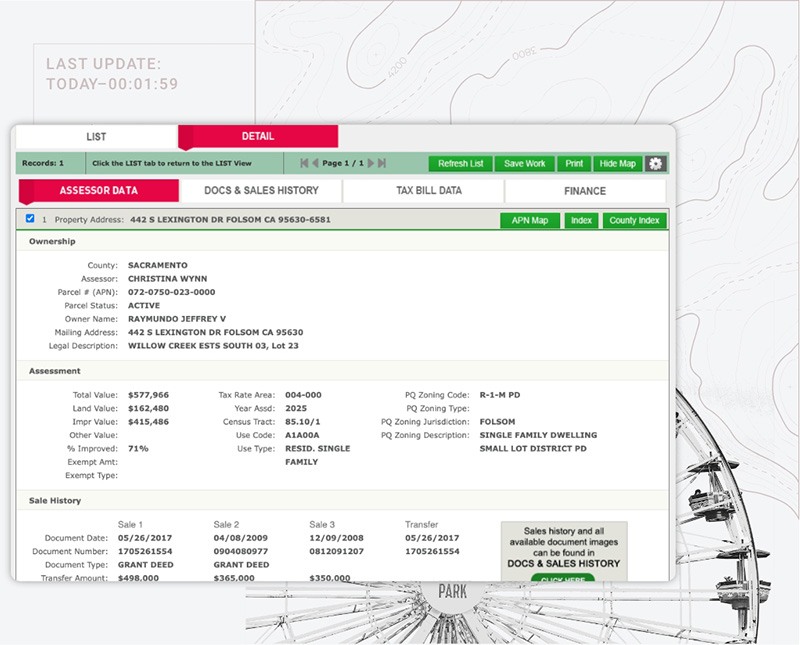Select the parcel number 072-0750-023-0000
This screenshot has height=645, width=800.
click(171, 292)
